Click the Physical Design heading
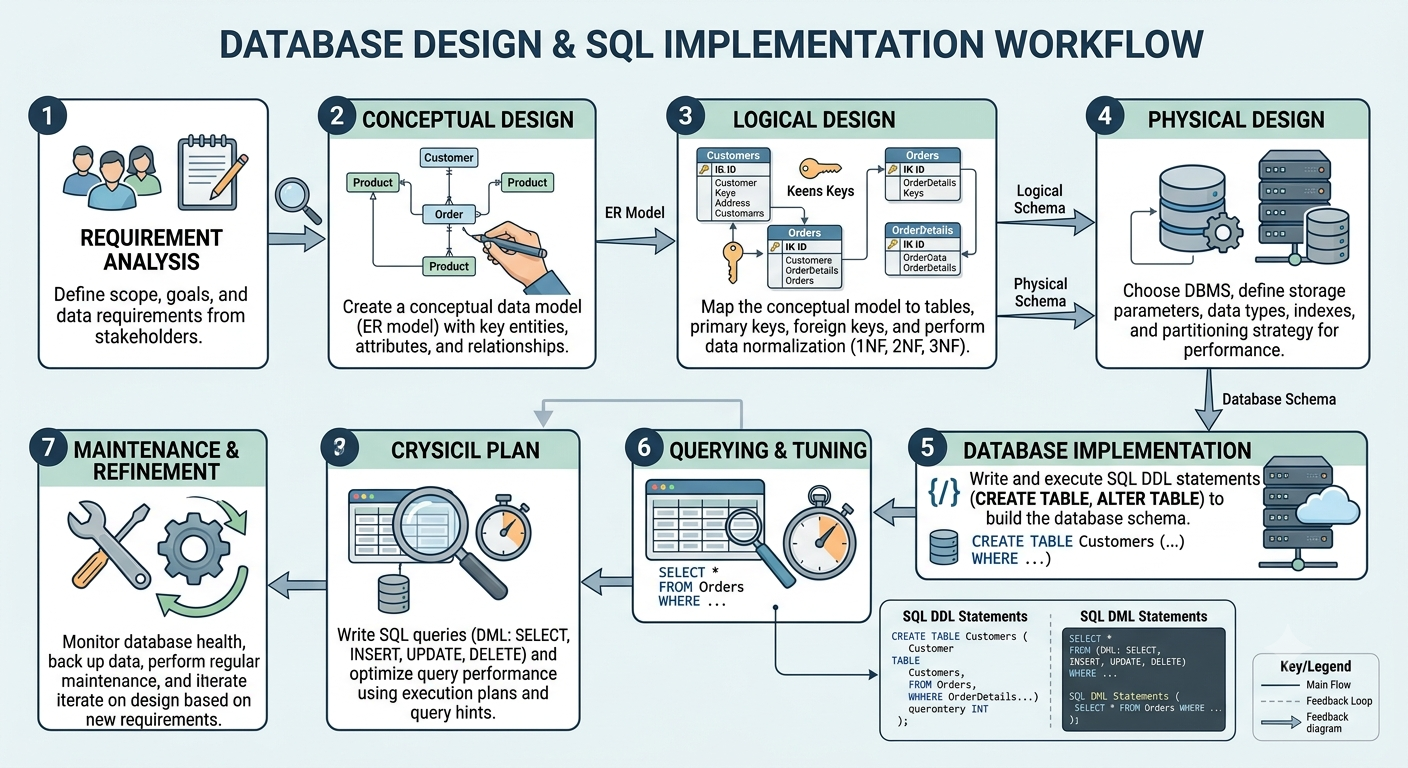 click(x=1236, y=120)
